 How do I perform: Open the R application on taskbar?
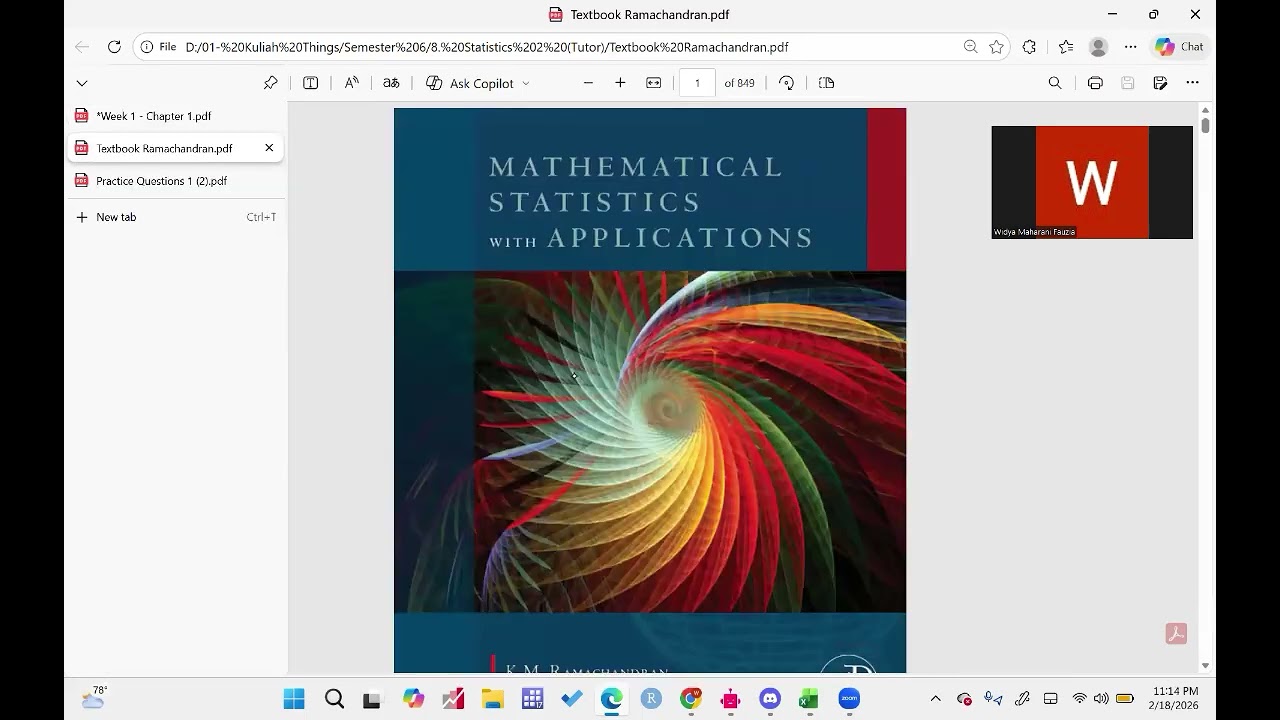click(651, 699)
